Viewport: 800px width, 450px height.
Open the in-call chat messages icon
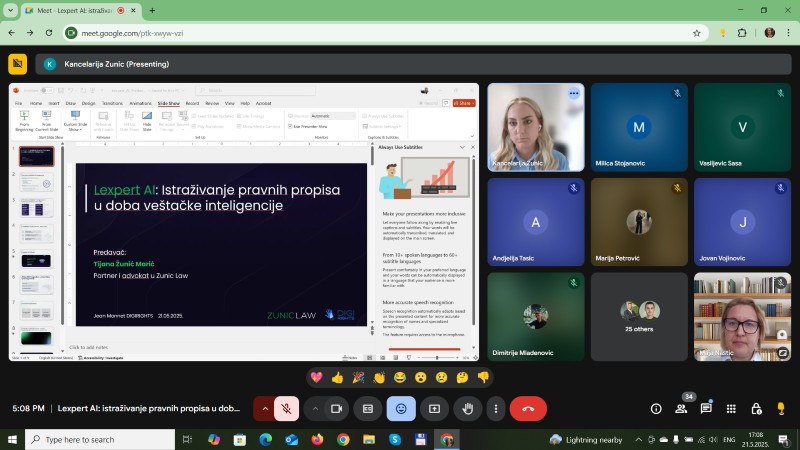(706, 409)
